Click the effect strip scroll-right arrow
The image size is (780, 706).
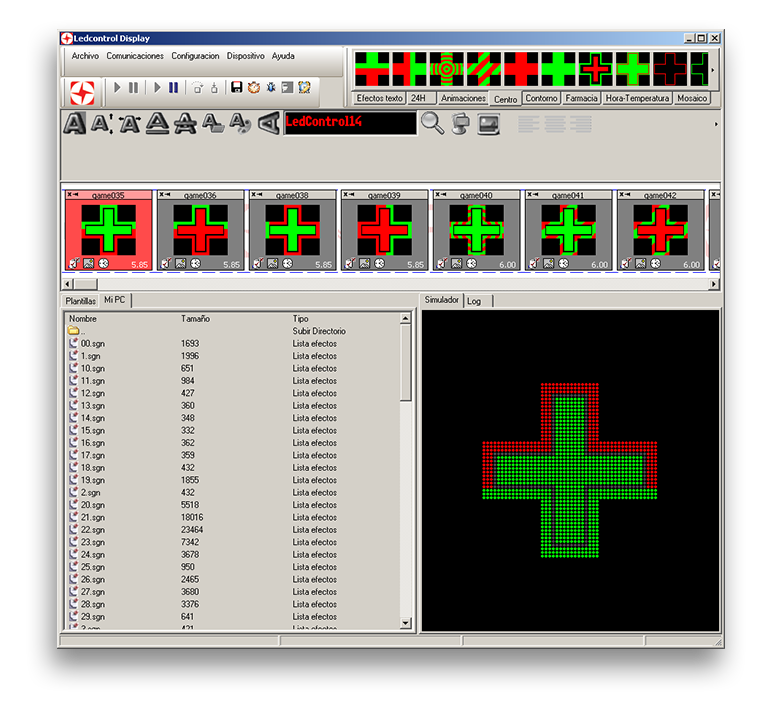click(714, 284)
